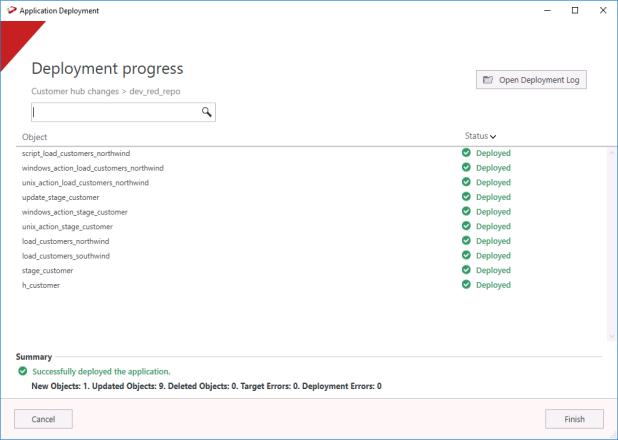This screenshot has width=618, height=440.
Task: Click the status icon beside update_stage_customer
Action: pos(466,197)
